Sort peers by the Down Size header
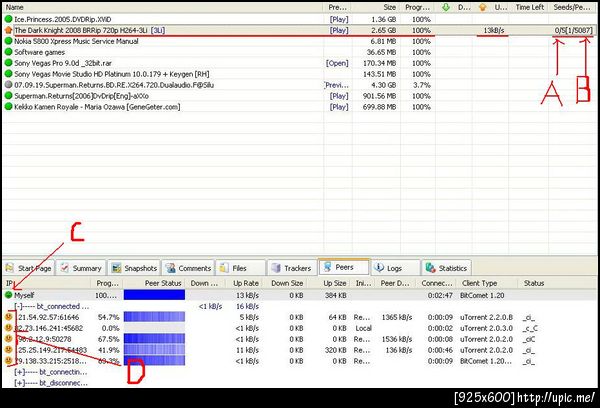 [287, 283]
